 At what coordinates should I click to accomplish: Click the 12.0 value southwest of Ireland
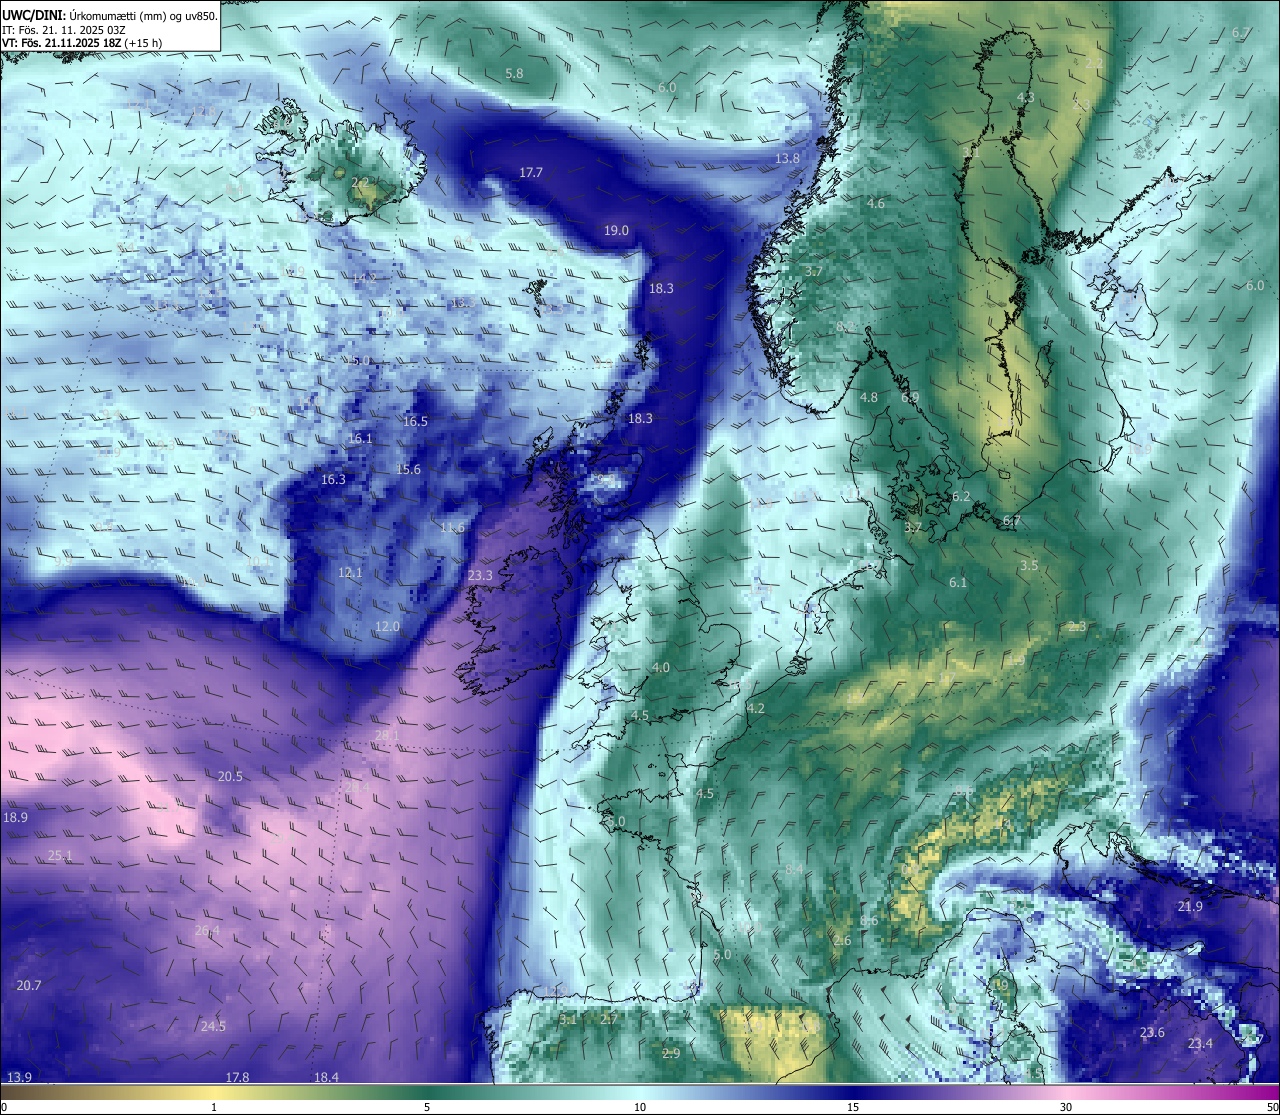[387, 627]
